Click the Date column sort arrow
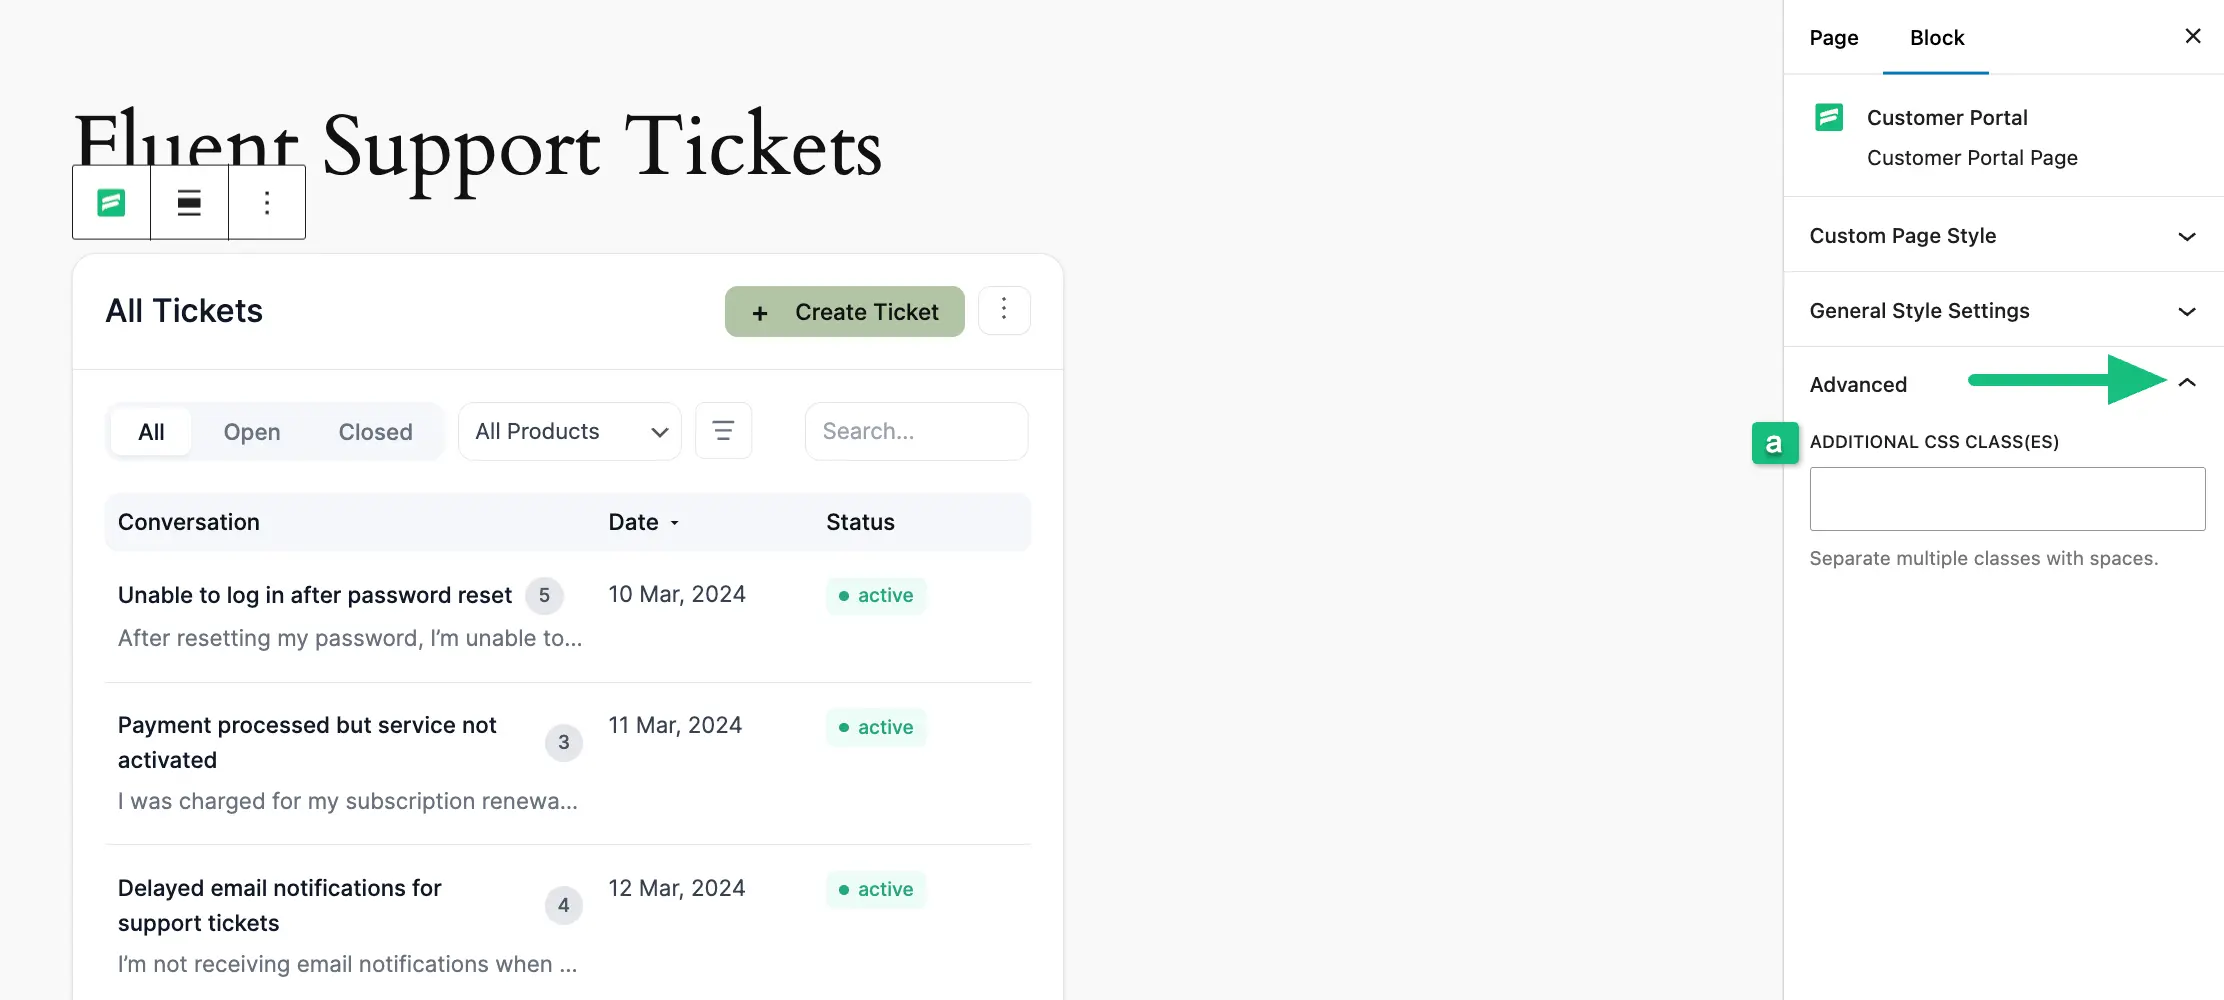The width and height of the screenshot is (2224, 1000). pyautogui.click(x=675, y=523)
